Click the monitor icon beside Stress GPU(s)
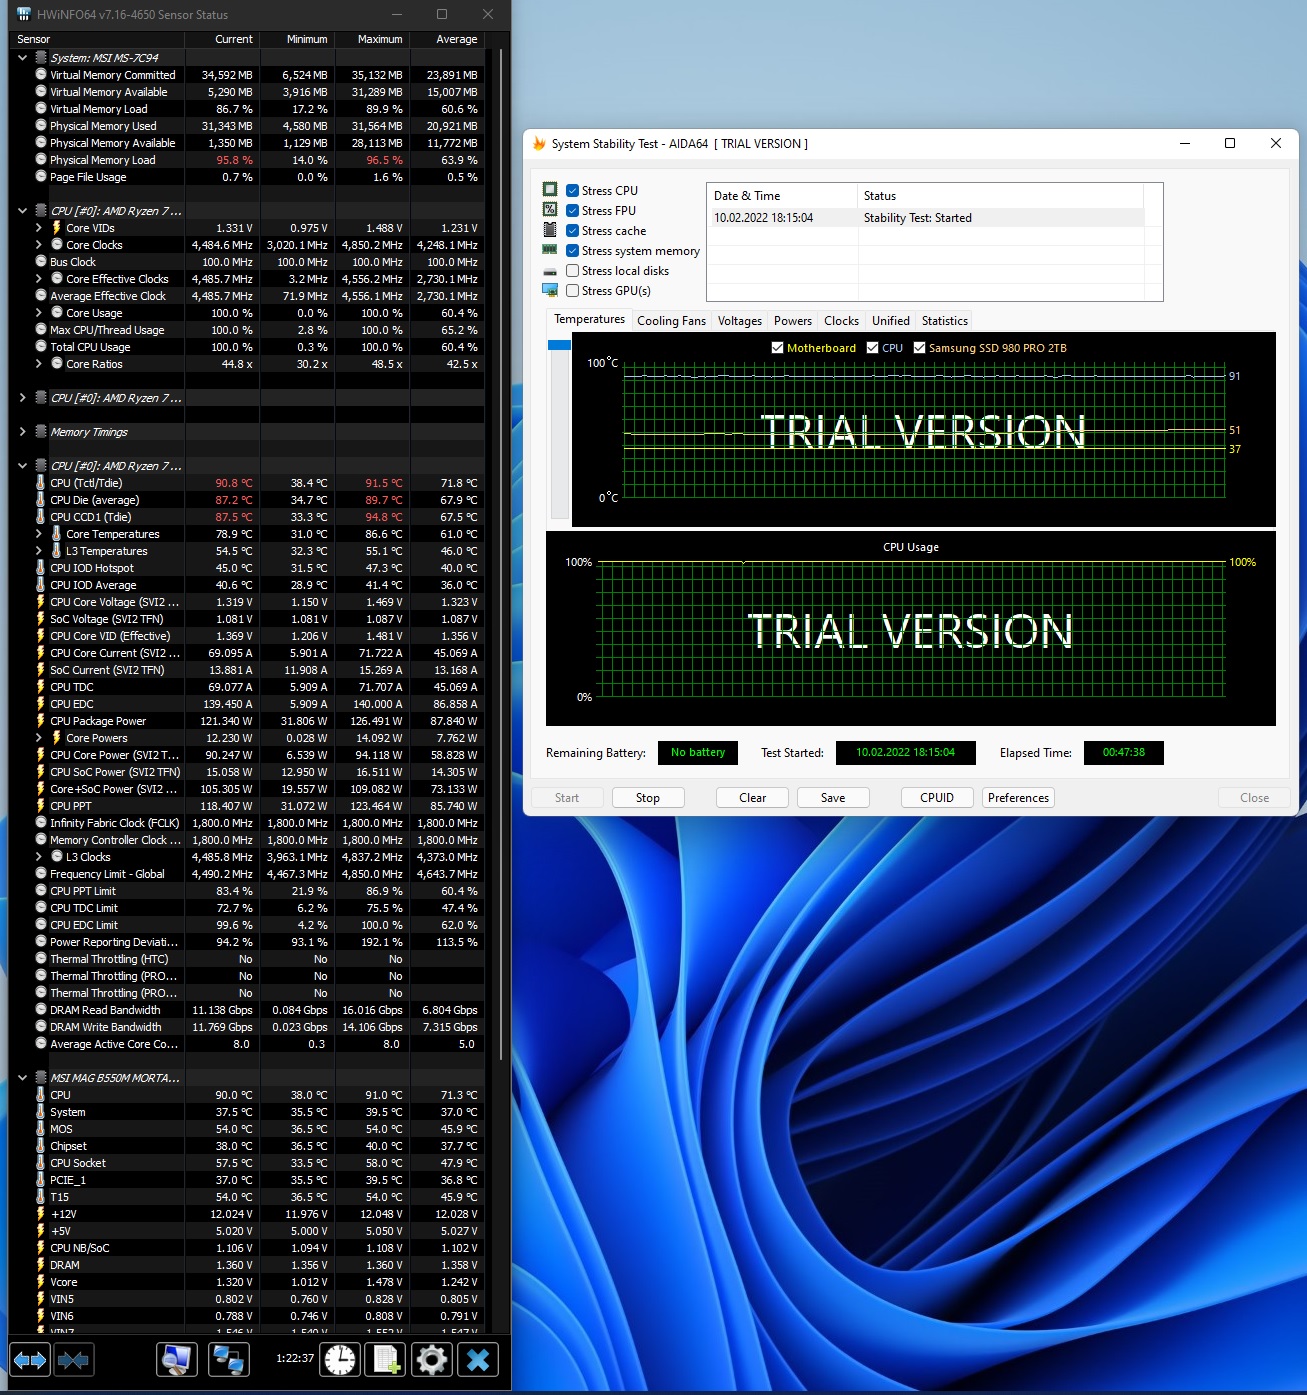The height and width of the screenshot is (1395, 1307). coord(550,290)
